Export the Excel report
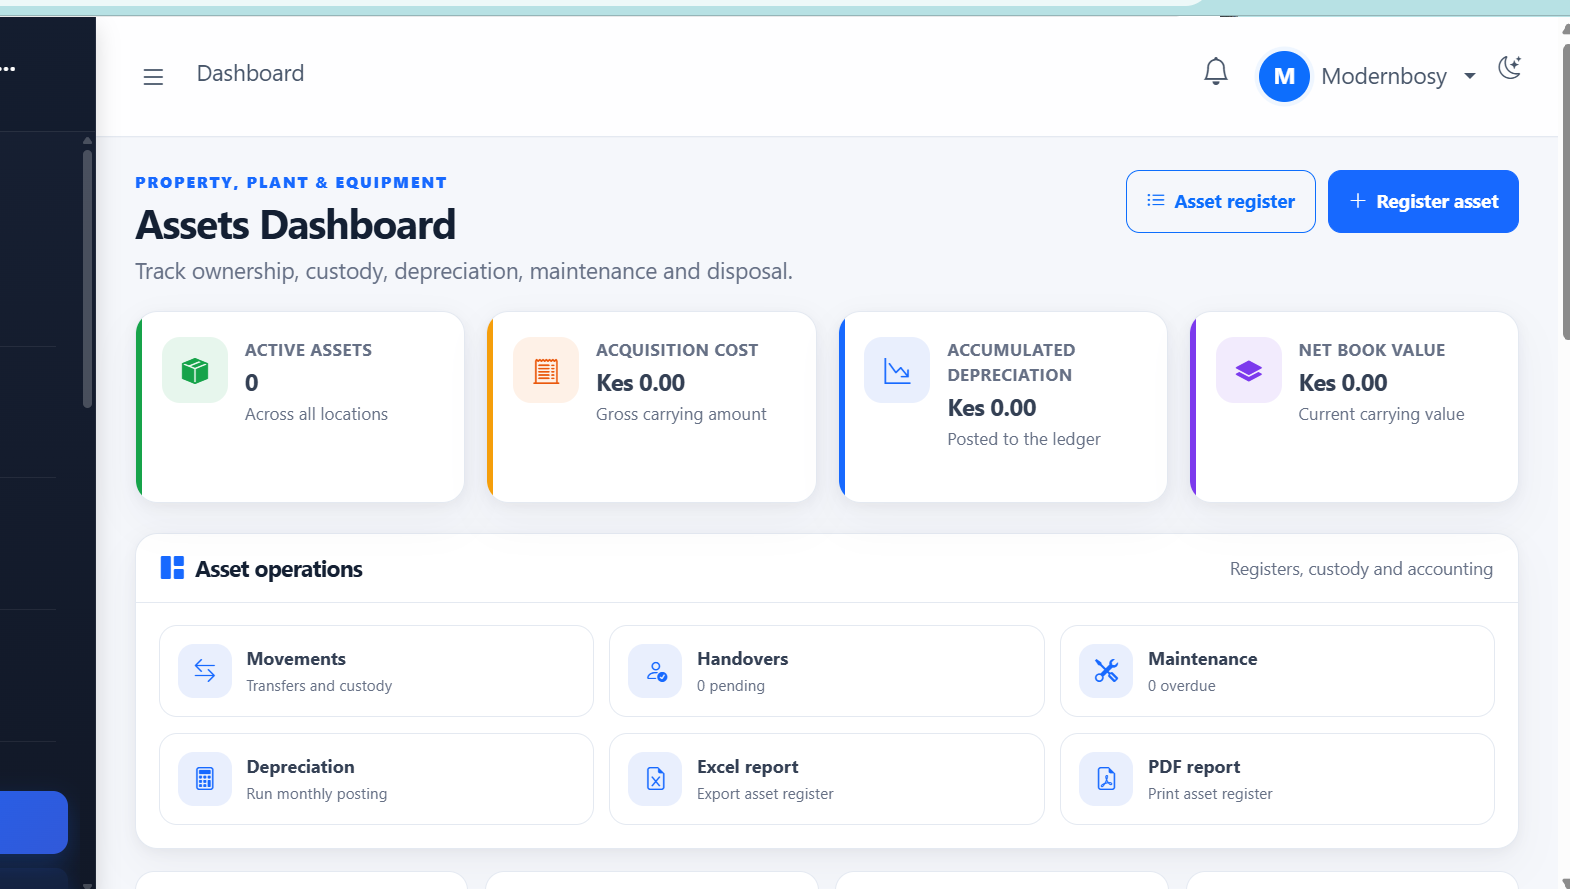 [826, 779]
